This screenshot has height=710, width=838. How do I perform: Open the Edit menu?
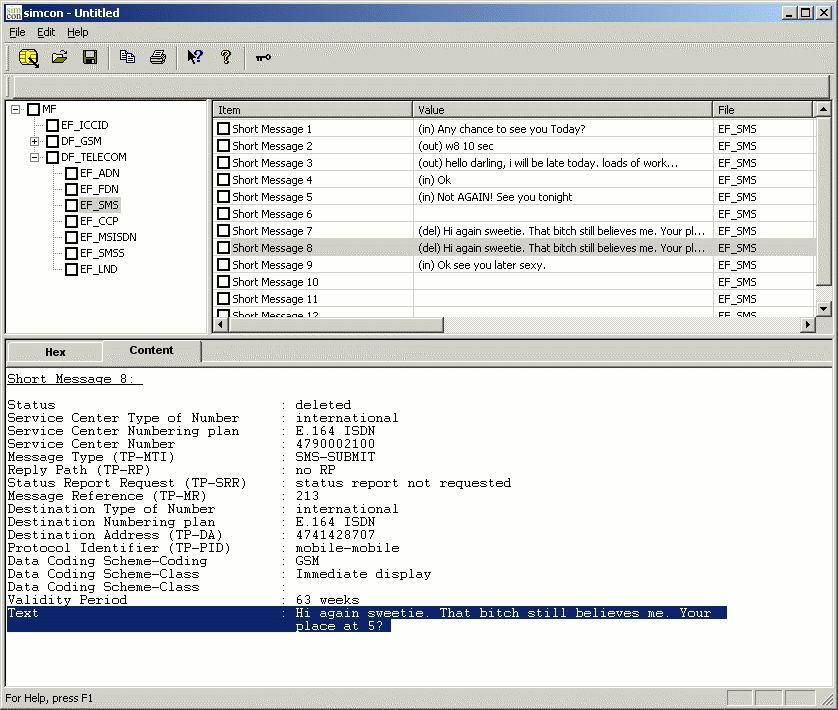pos(45,32)
